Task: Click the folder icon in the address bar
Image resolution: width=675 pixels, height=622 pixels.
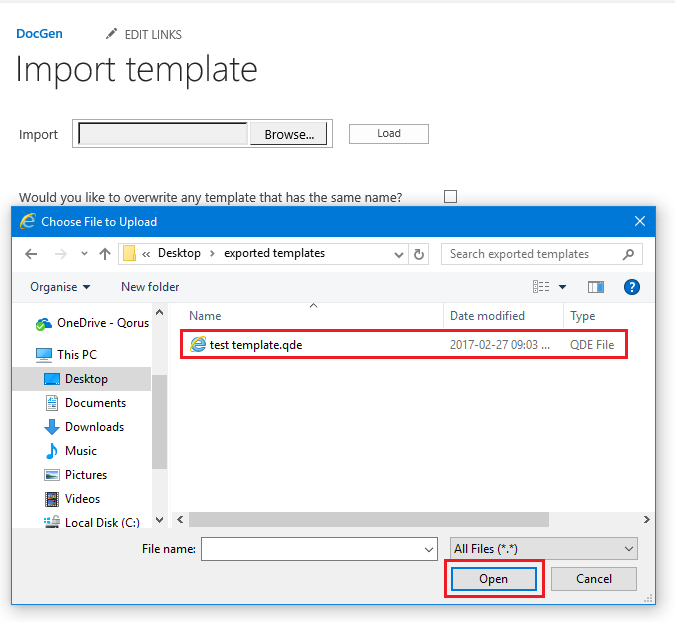Action: pos(129,253)
